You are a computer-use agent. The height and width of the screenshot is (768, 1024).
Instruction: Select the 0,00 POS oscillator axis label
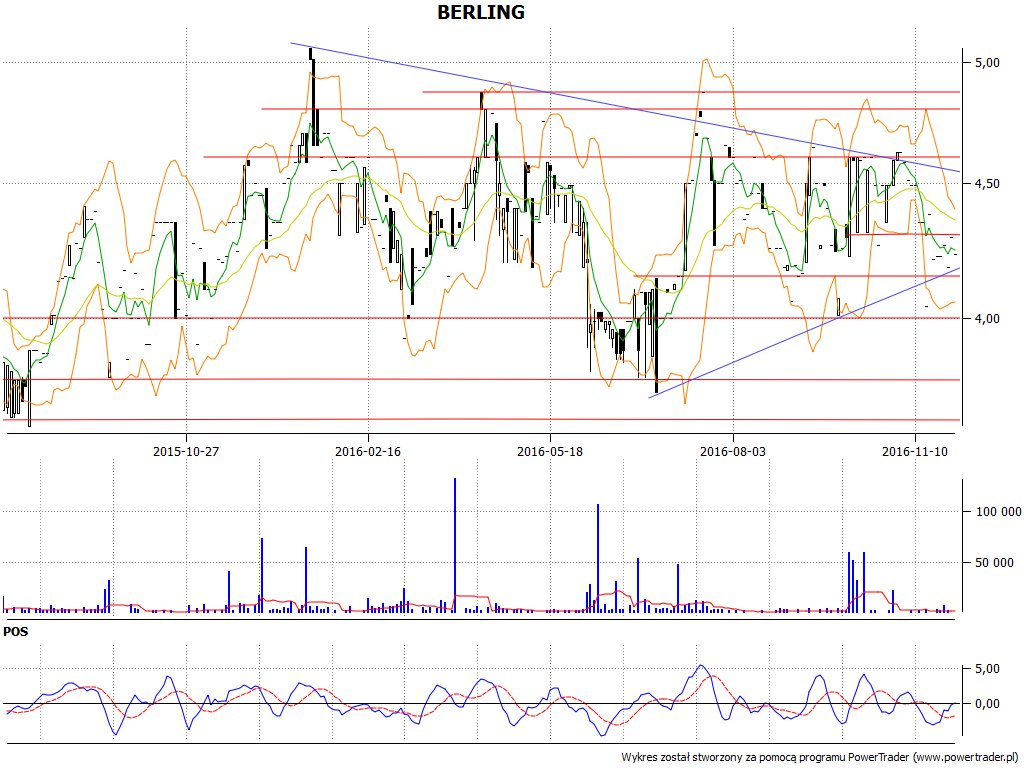pos(987,704)
